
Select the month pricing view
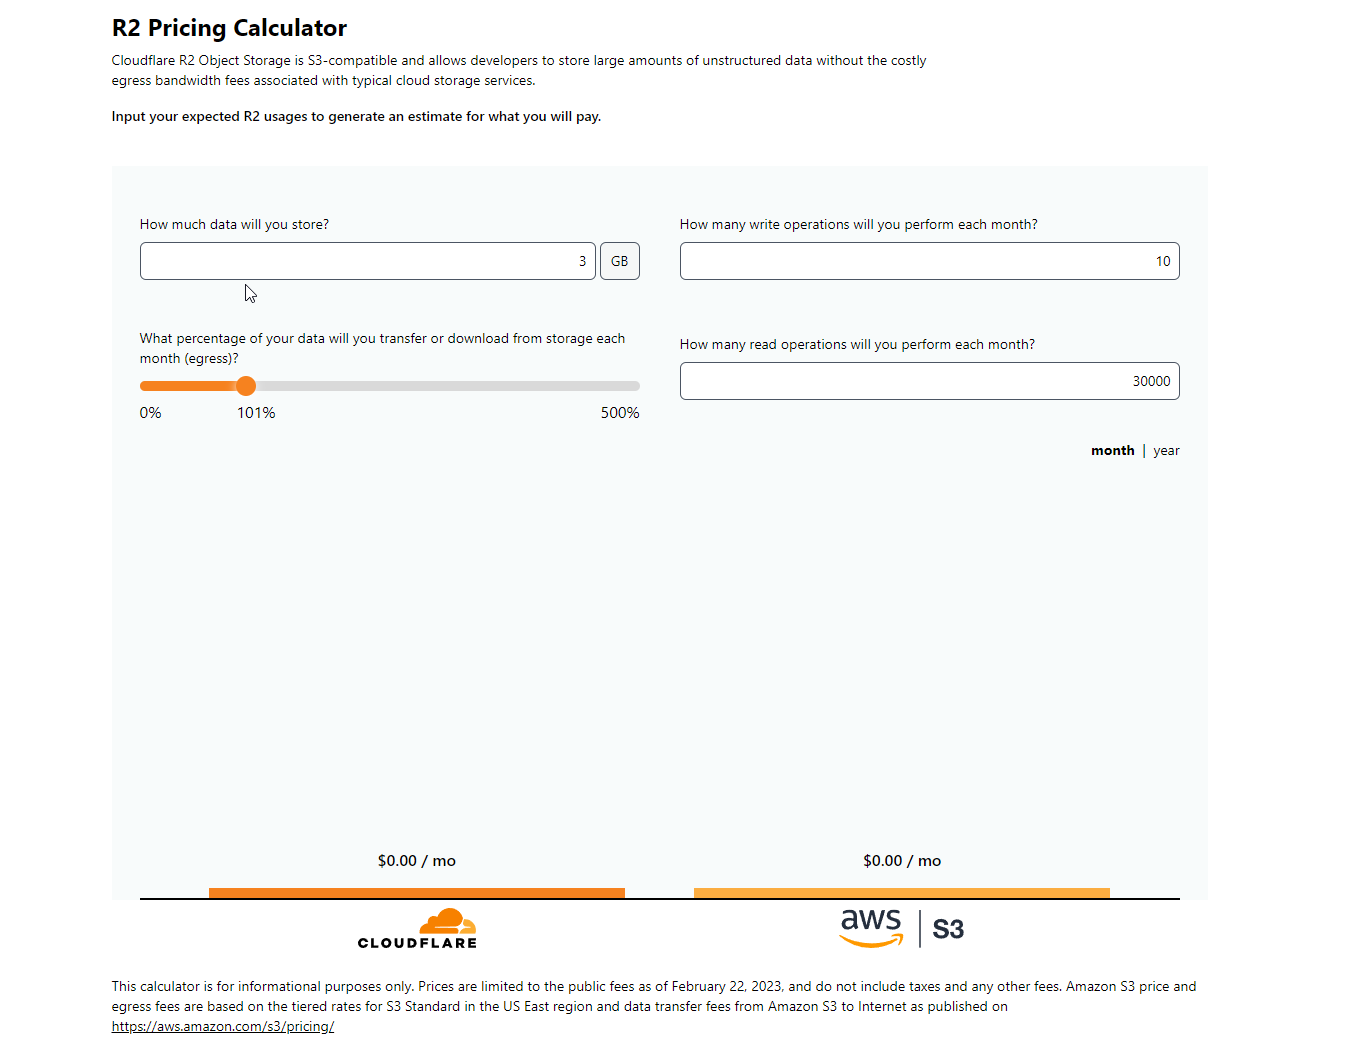(1112, 451)
